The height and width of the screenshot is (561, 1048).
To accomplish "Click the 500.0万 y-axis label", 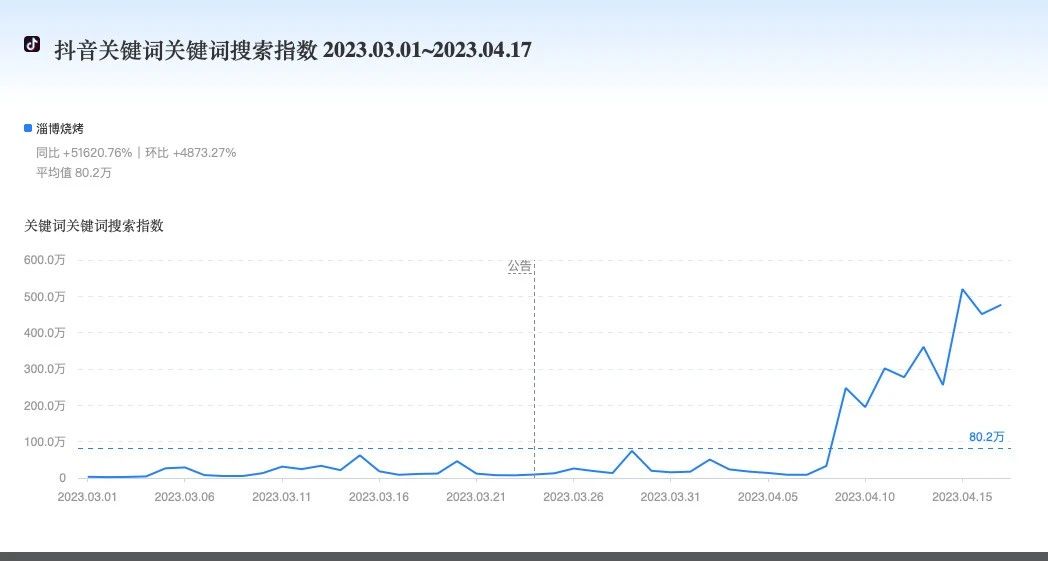I will [45, 296].
